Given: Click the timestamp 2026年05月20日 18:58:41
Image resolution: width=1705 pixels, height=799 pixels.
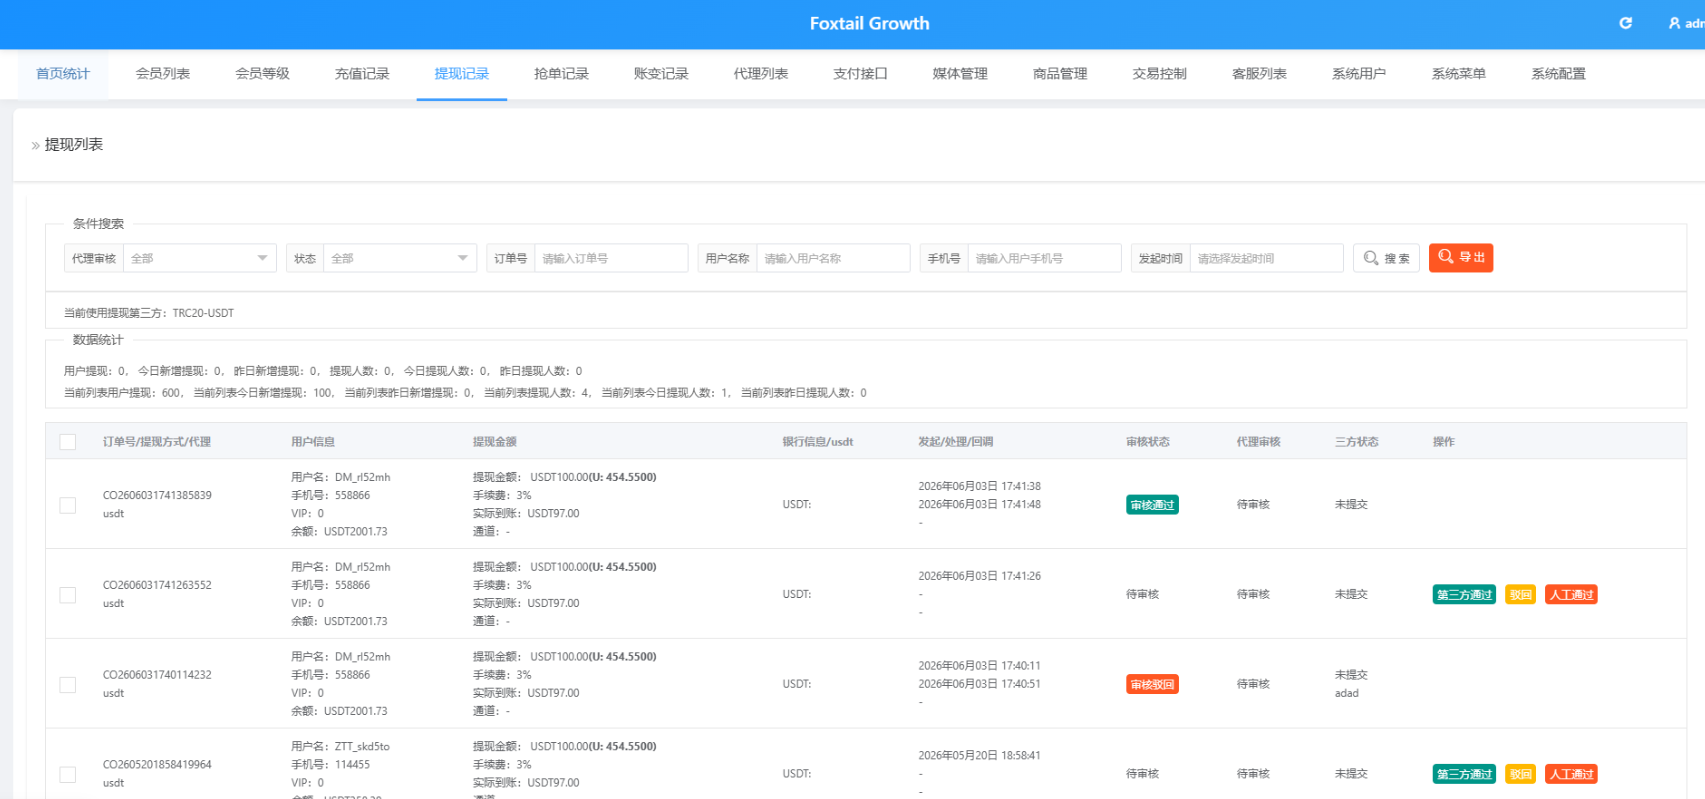Looking at the screenshot, I should click(x=980, y=756).
